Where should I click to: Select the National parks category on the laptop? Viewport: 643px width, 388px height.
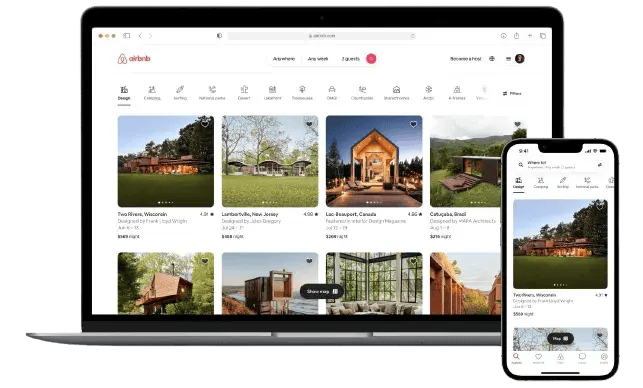click(212, 93)
